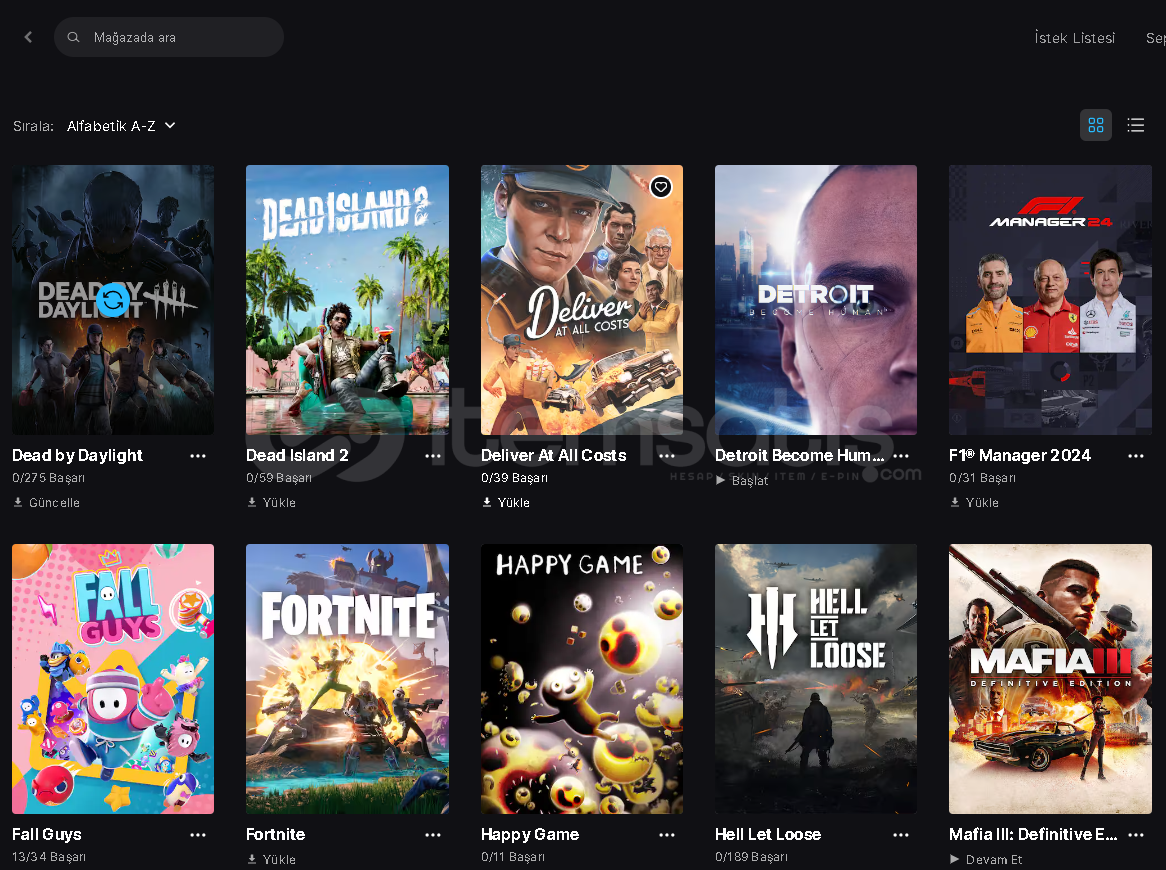Open Dead Island 2 cover thumbnail
This screenshot has height=870, width=1166.
[x=347, y=300]
